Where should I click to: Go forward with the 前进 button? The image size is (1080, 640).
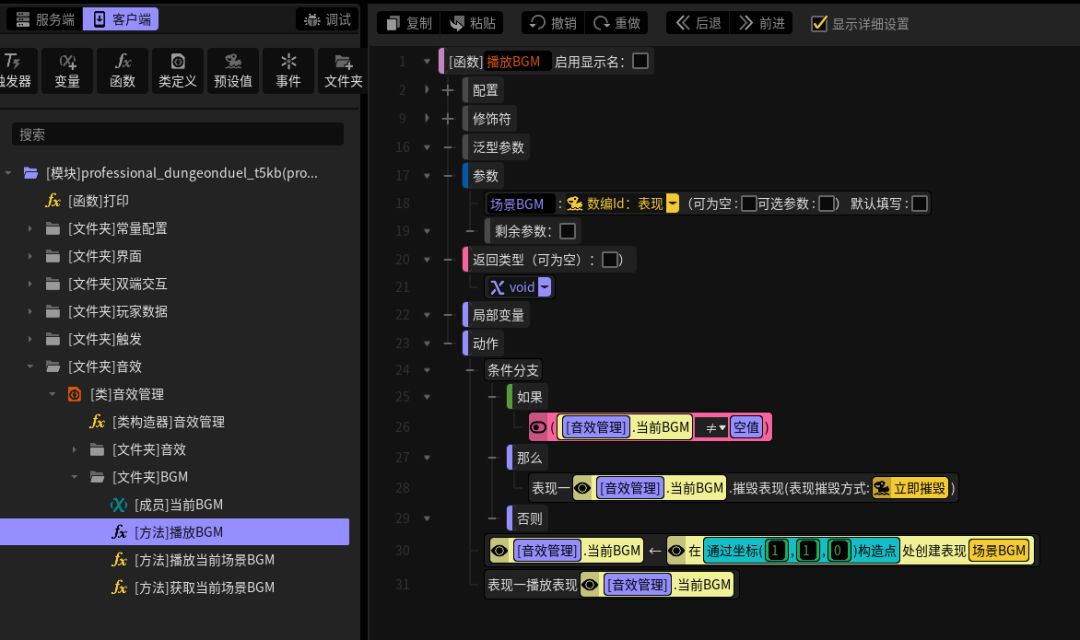point(761,23)
